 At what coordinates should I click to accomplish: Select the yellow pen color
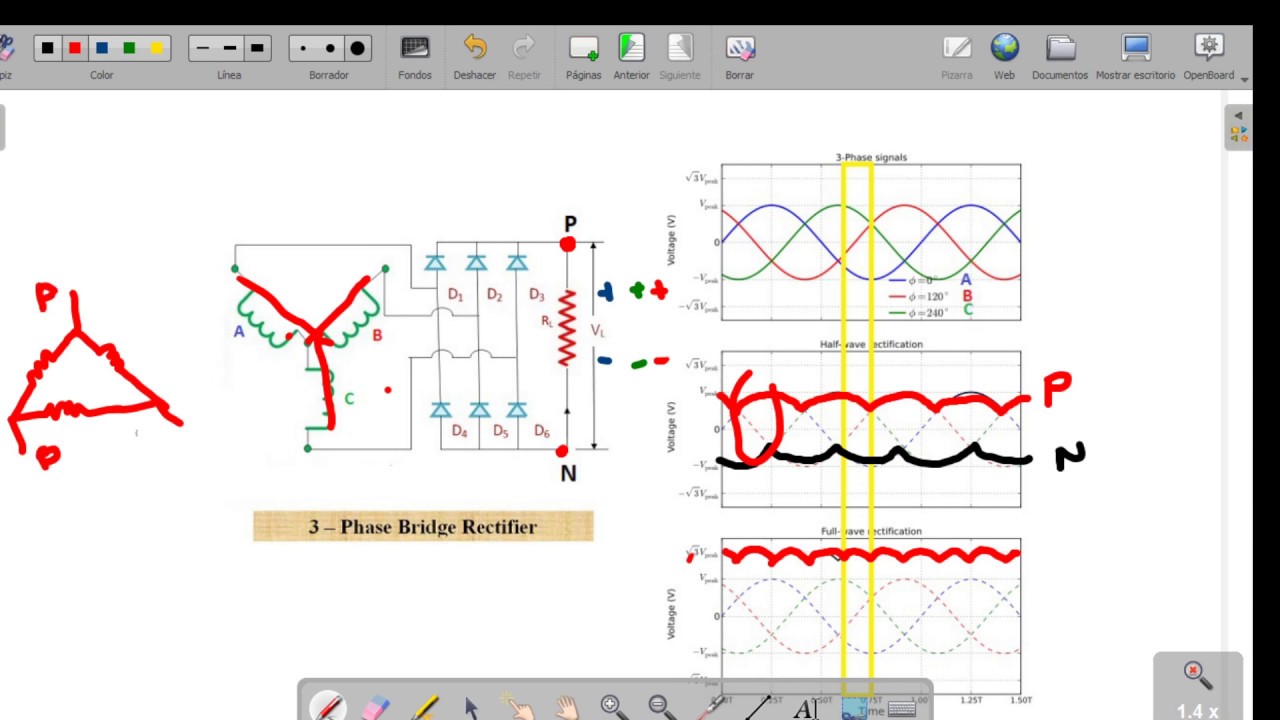(156, 48)
